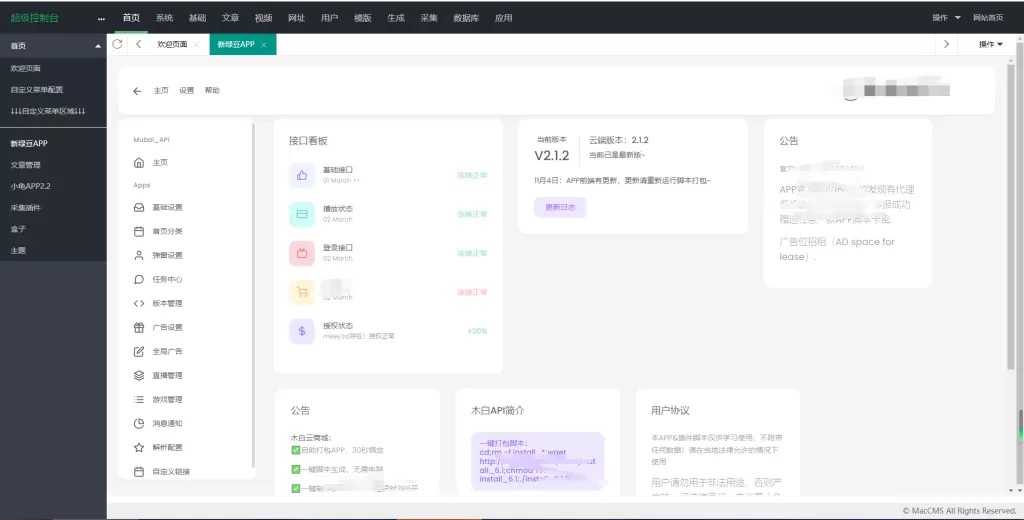Image resolution: width=1024 pixels, height=520 pixels.
Task: Open 主题 in the left sidebar
Action: (18, 250)
